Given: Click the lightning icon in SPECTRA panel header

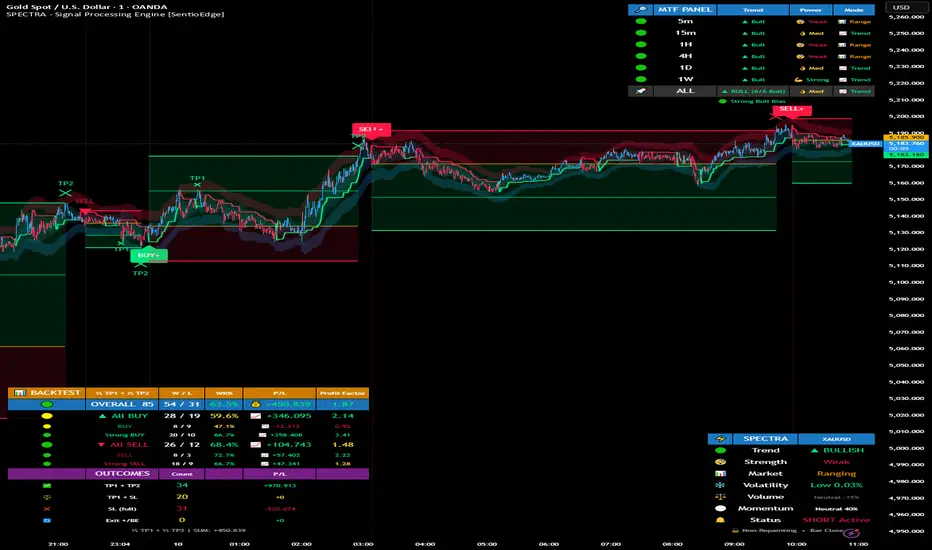Looking at the screenshot, I should click(x=720, y=439).
